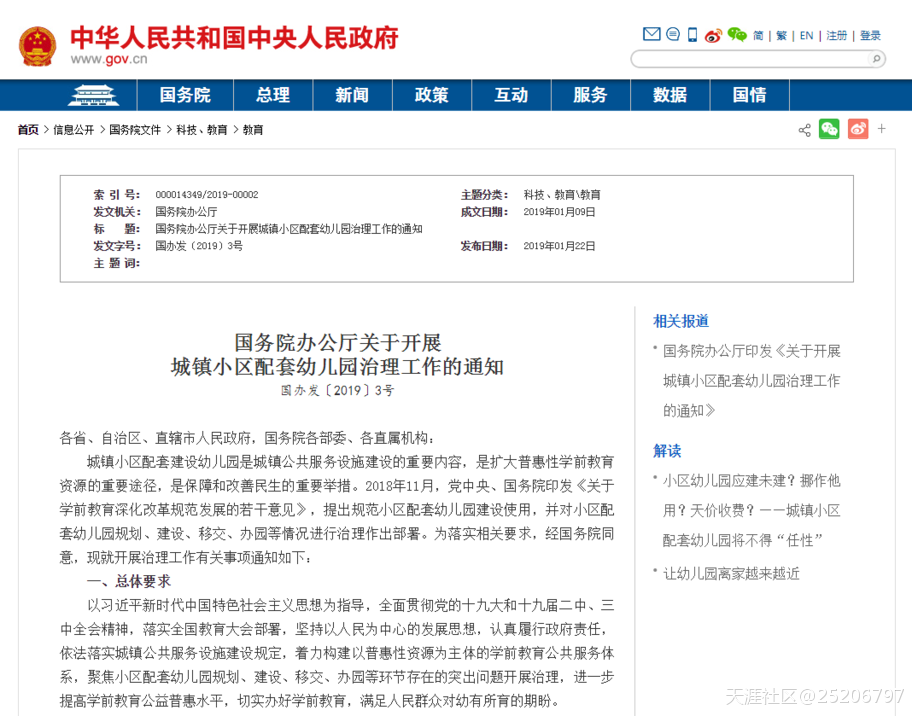Click the green WeChat icon in header
Screen dimensions: 912x716
[737, 35]
